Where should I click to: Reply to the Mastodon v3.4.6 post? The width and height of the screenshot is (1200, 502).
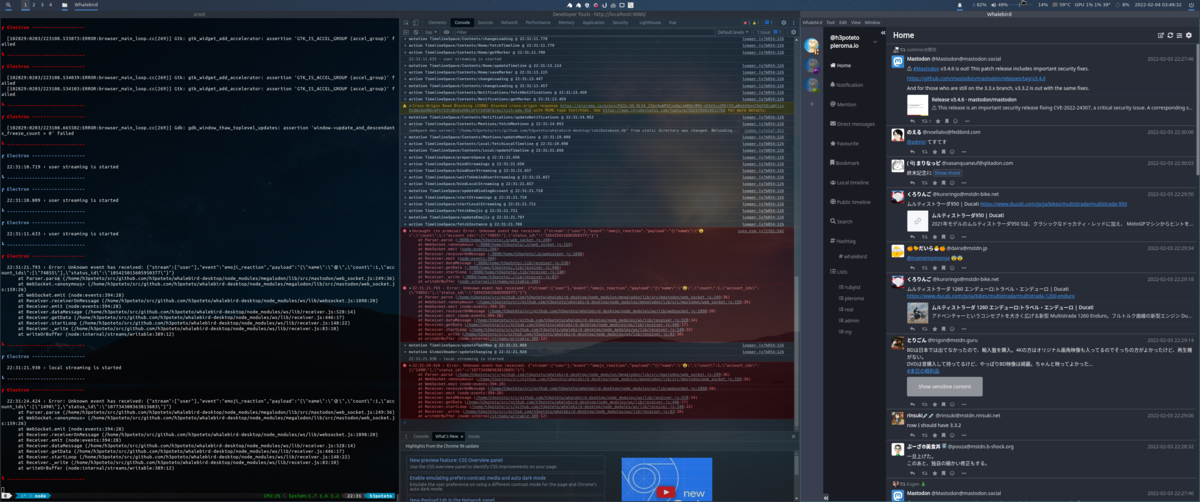point(913,121)
